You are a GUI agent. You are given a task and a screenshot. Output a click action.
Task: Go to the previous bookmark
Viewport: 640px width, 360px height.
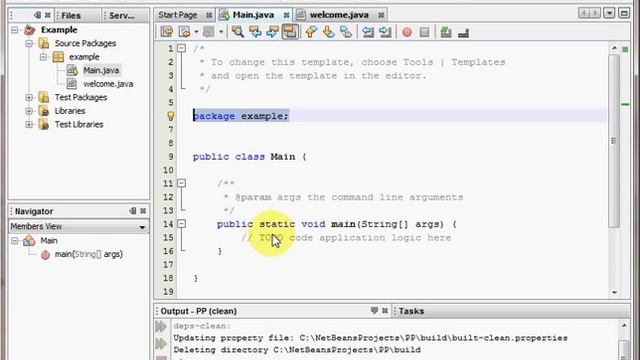pos(311,32)
